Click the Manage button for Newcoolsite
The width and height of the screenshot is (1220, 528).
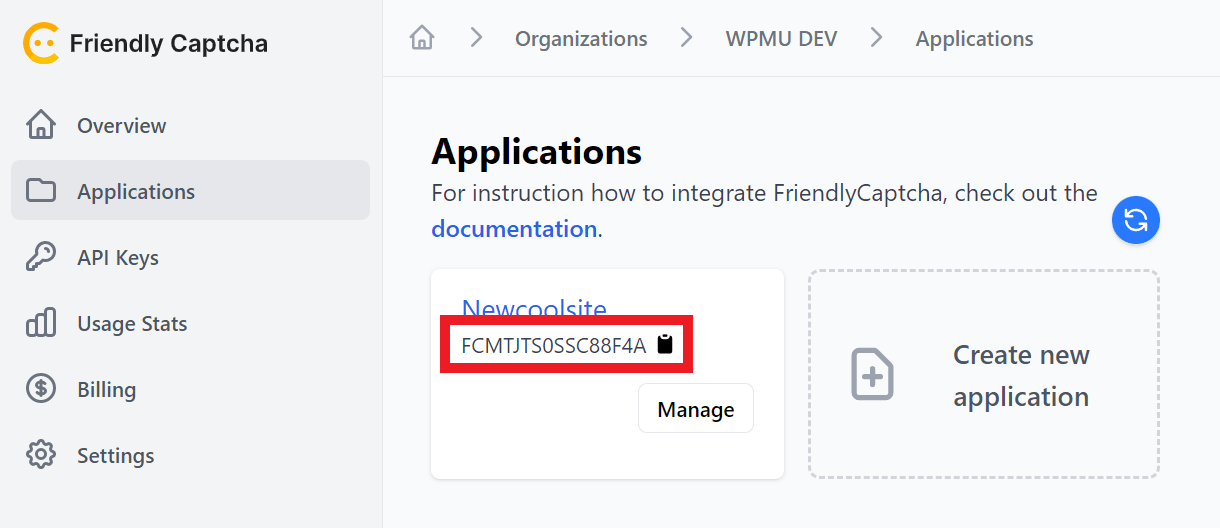[x=696, y=409]
